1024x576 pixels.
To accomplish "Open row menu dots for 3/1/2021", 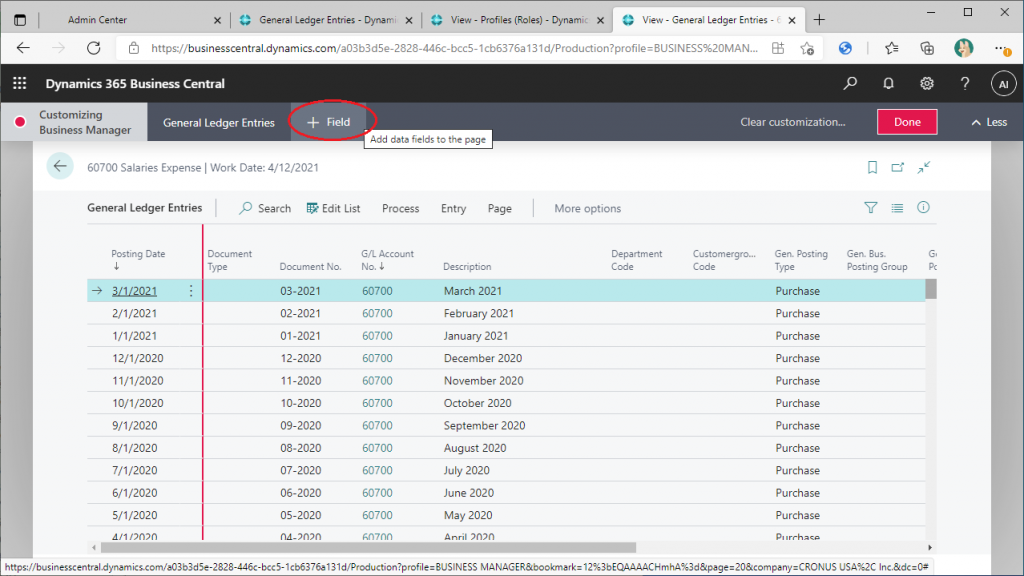I will pyautogui.click(x=191, y=291).
